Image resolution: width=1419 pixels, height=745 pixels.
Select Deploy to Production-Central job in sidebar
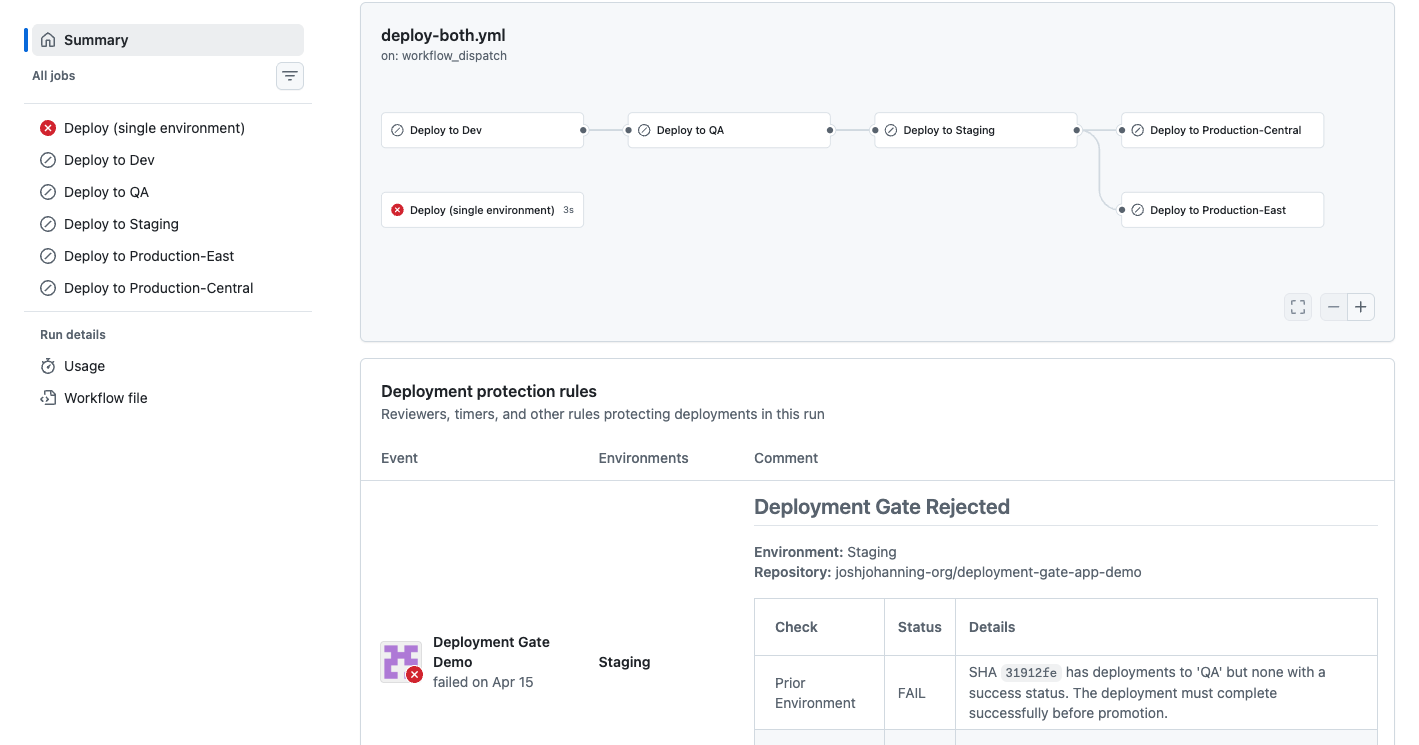pos(168,288)
